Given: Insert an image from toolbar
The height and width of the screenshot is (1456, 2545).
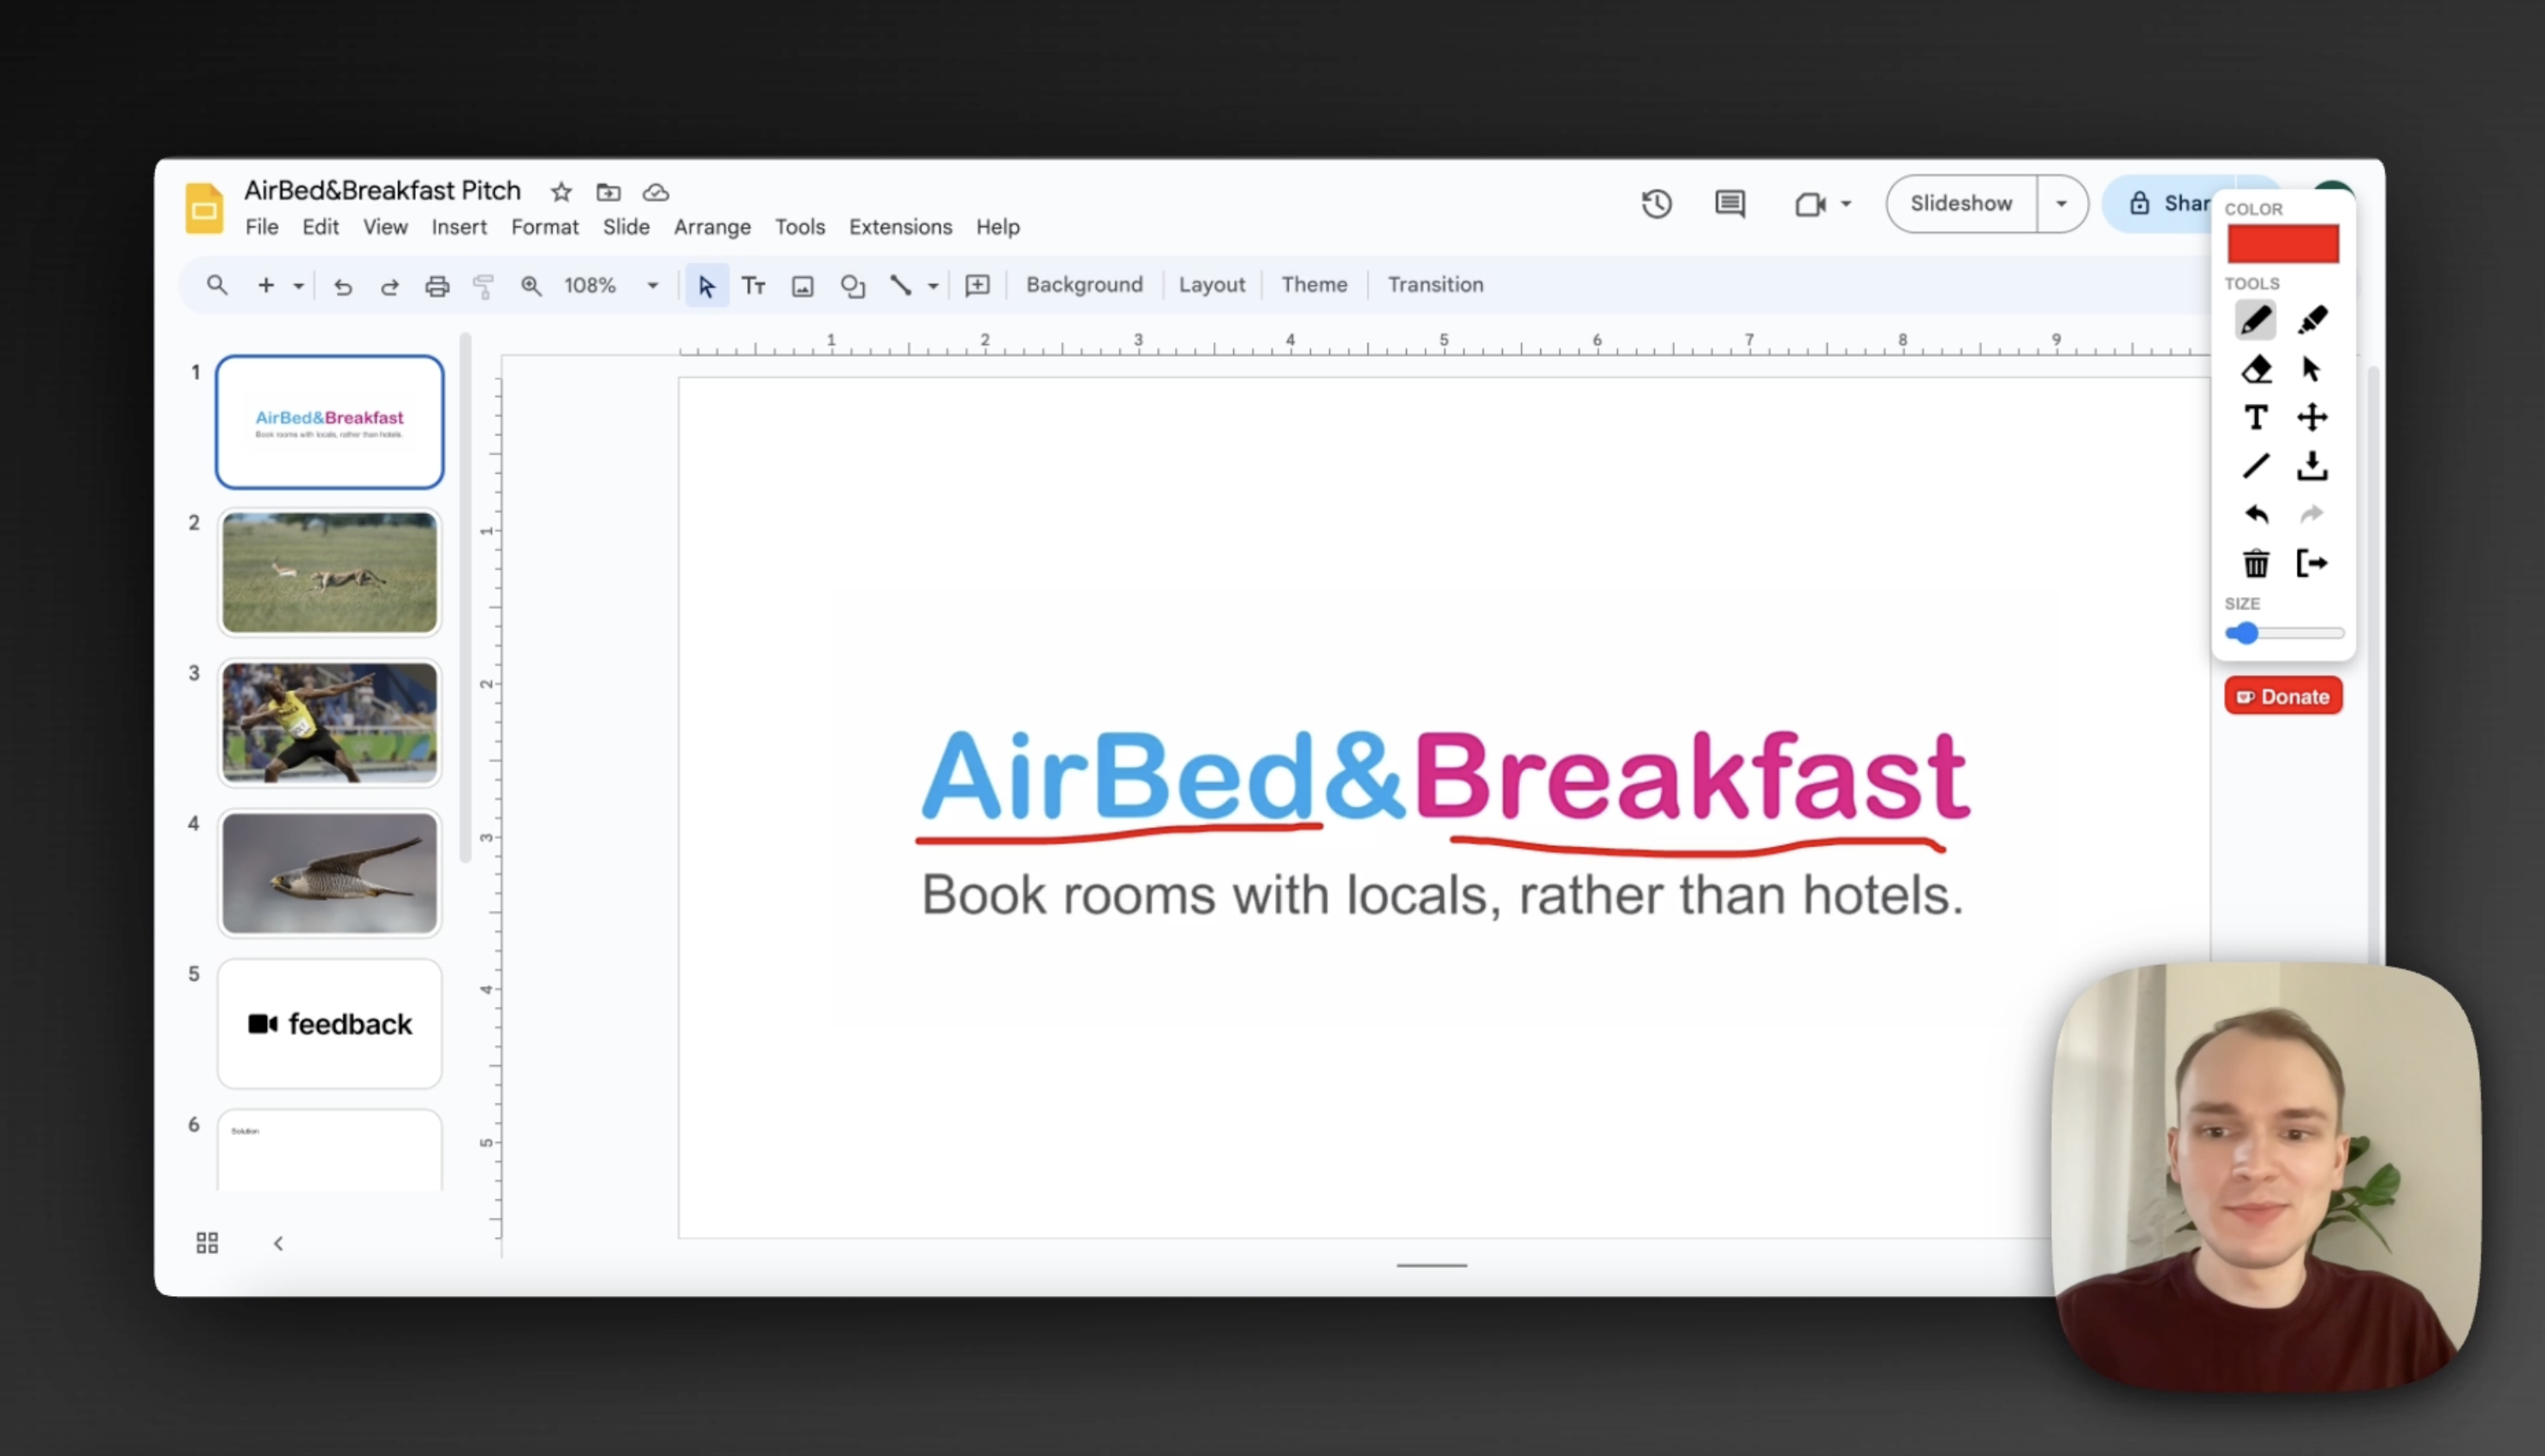Looking at the screenshot, I should (802, 286).
